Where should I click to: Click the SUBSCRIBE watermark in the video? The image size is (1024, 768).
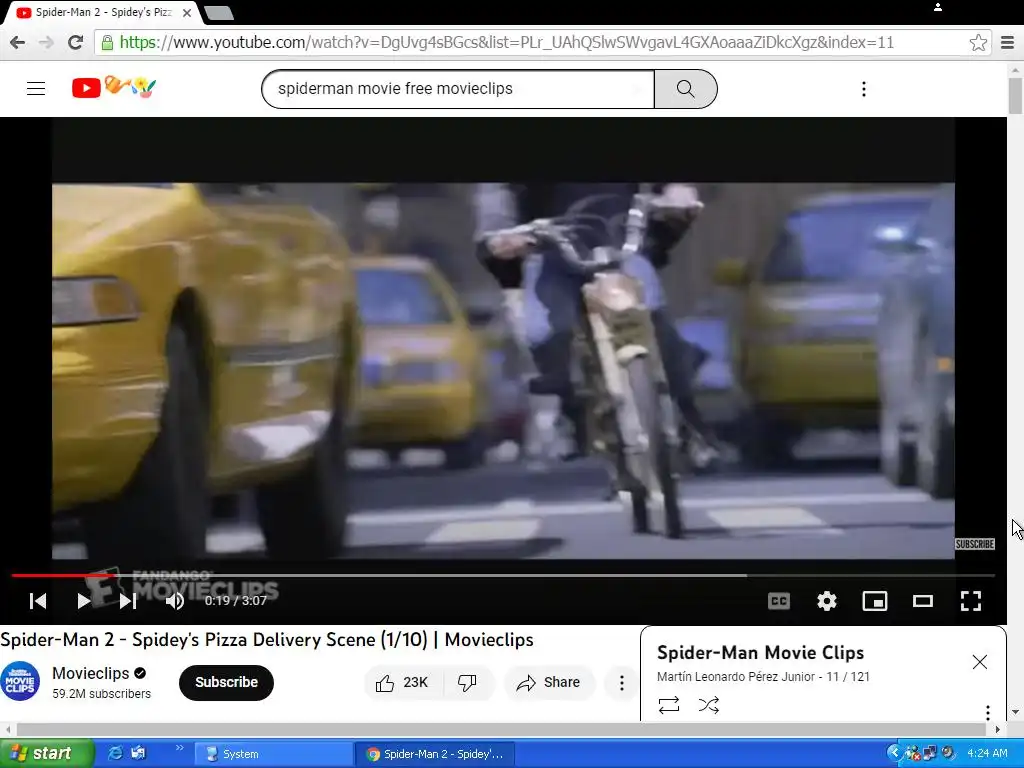(974, 544)
